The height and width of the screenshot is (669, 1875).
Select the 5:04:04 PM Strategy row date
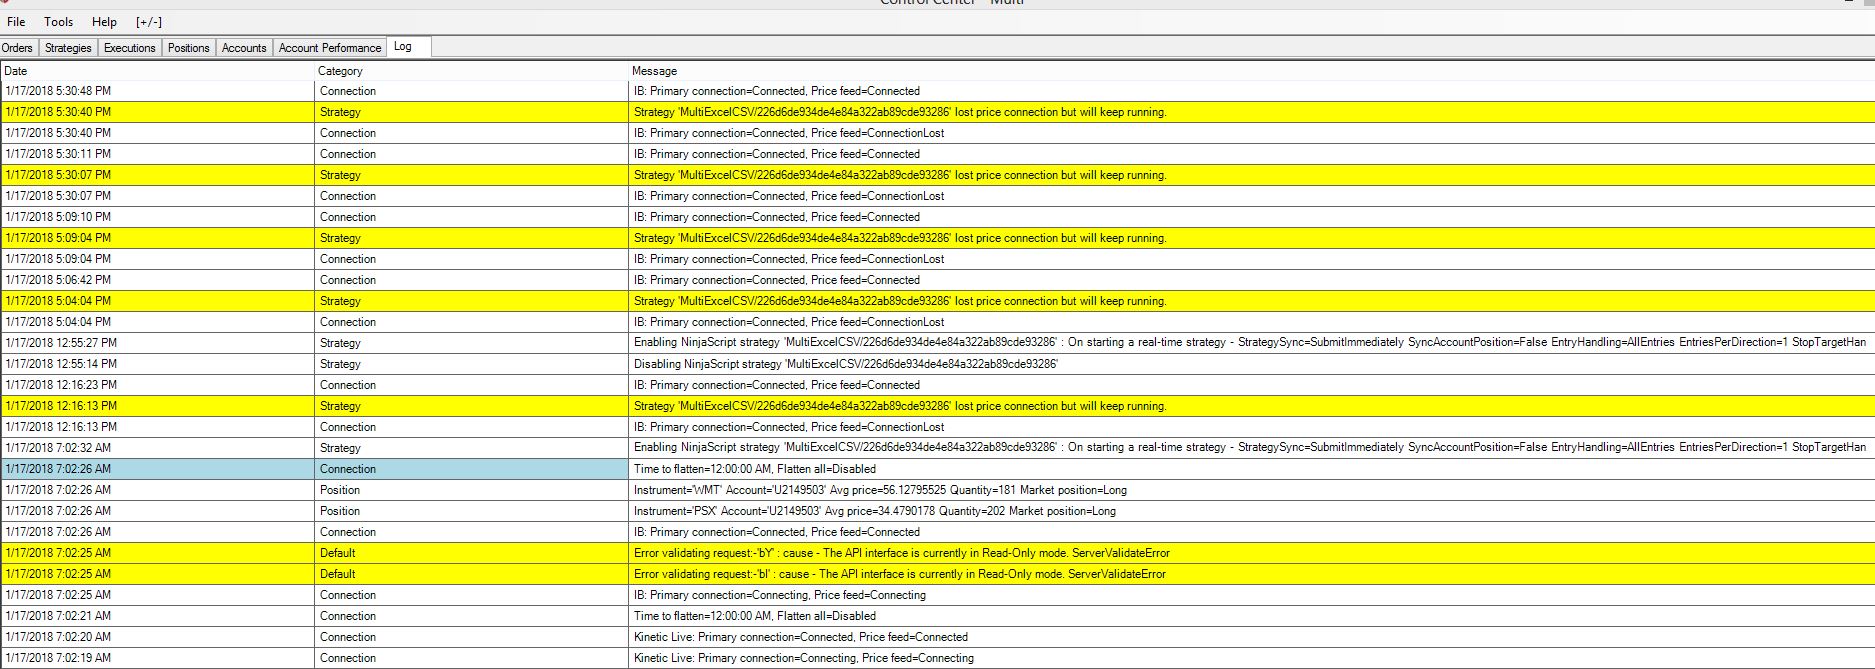(58, 301)
